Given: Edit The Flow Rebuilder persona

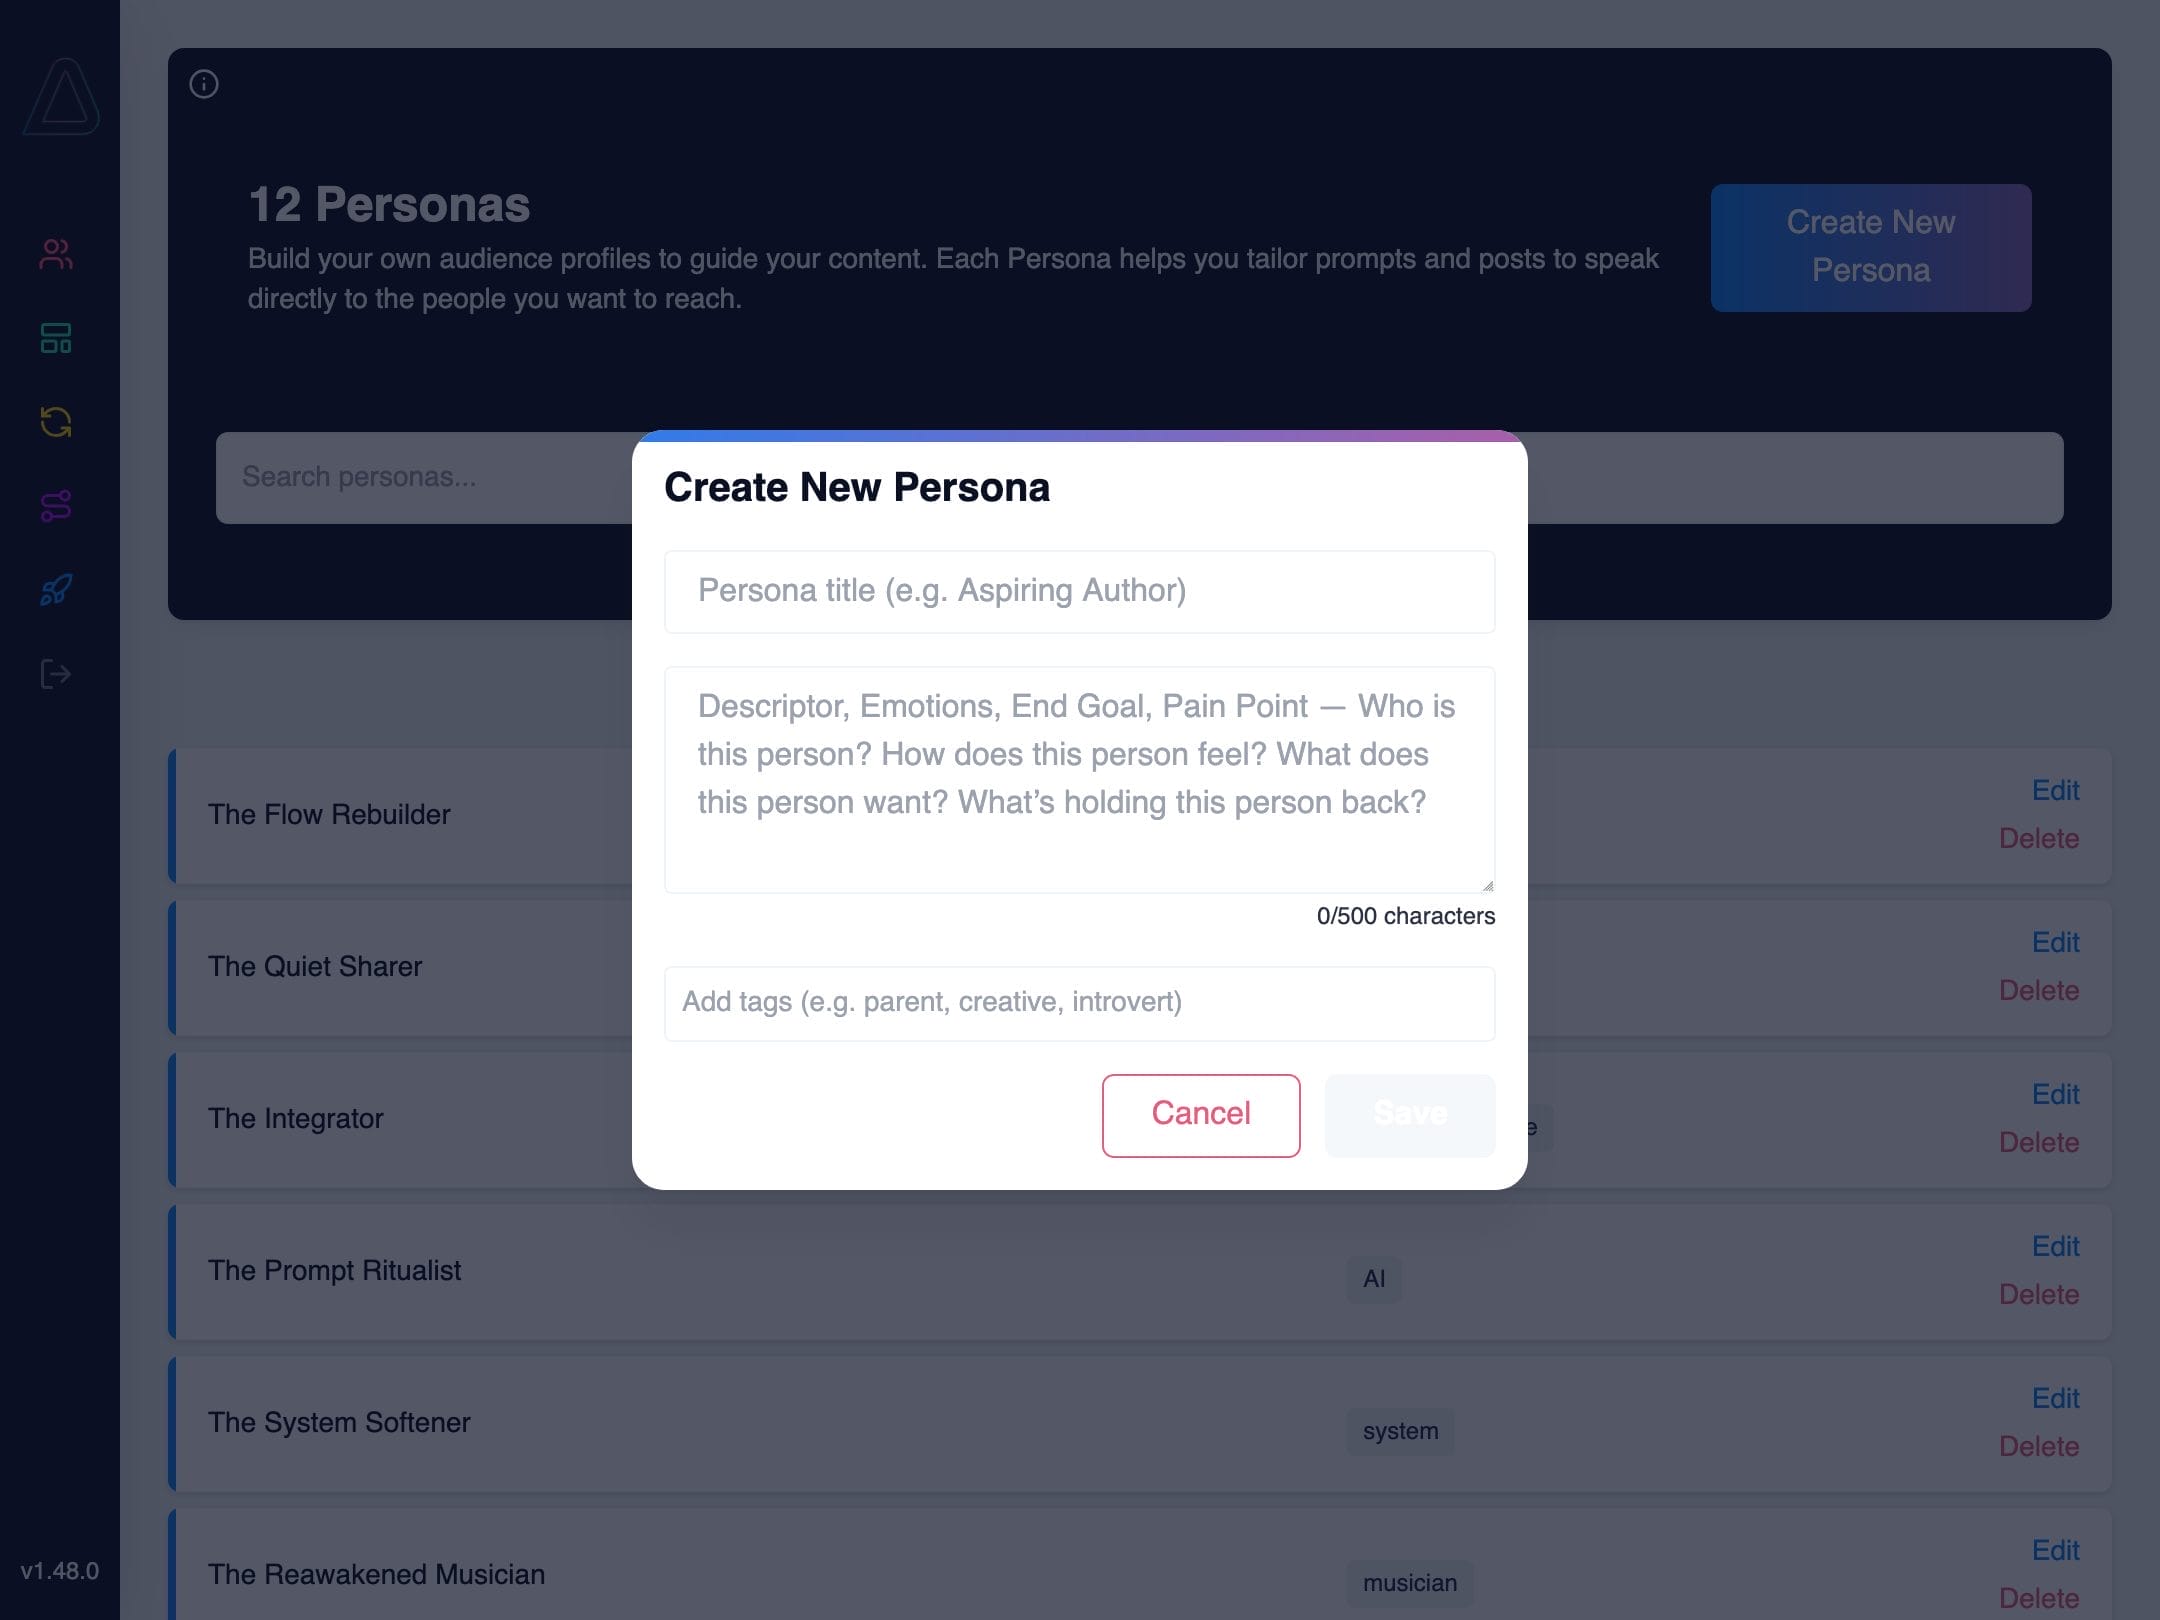Looking at the screenshot, I should [2055, 790].
